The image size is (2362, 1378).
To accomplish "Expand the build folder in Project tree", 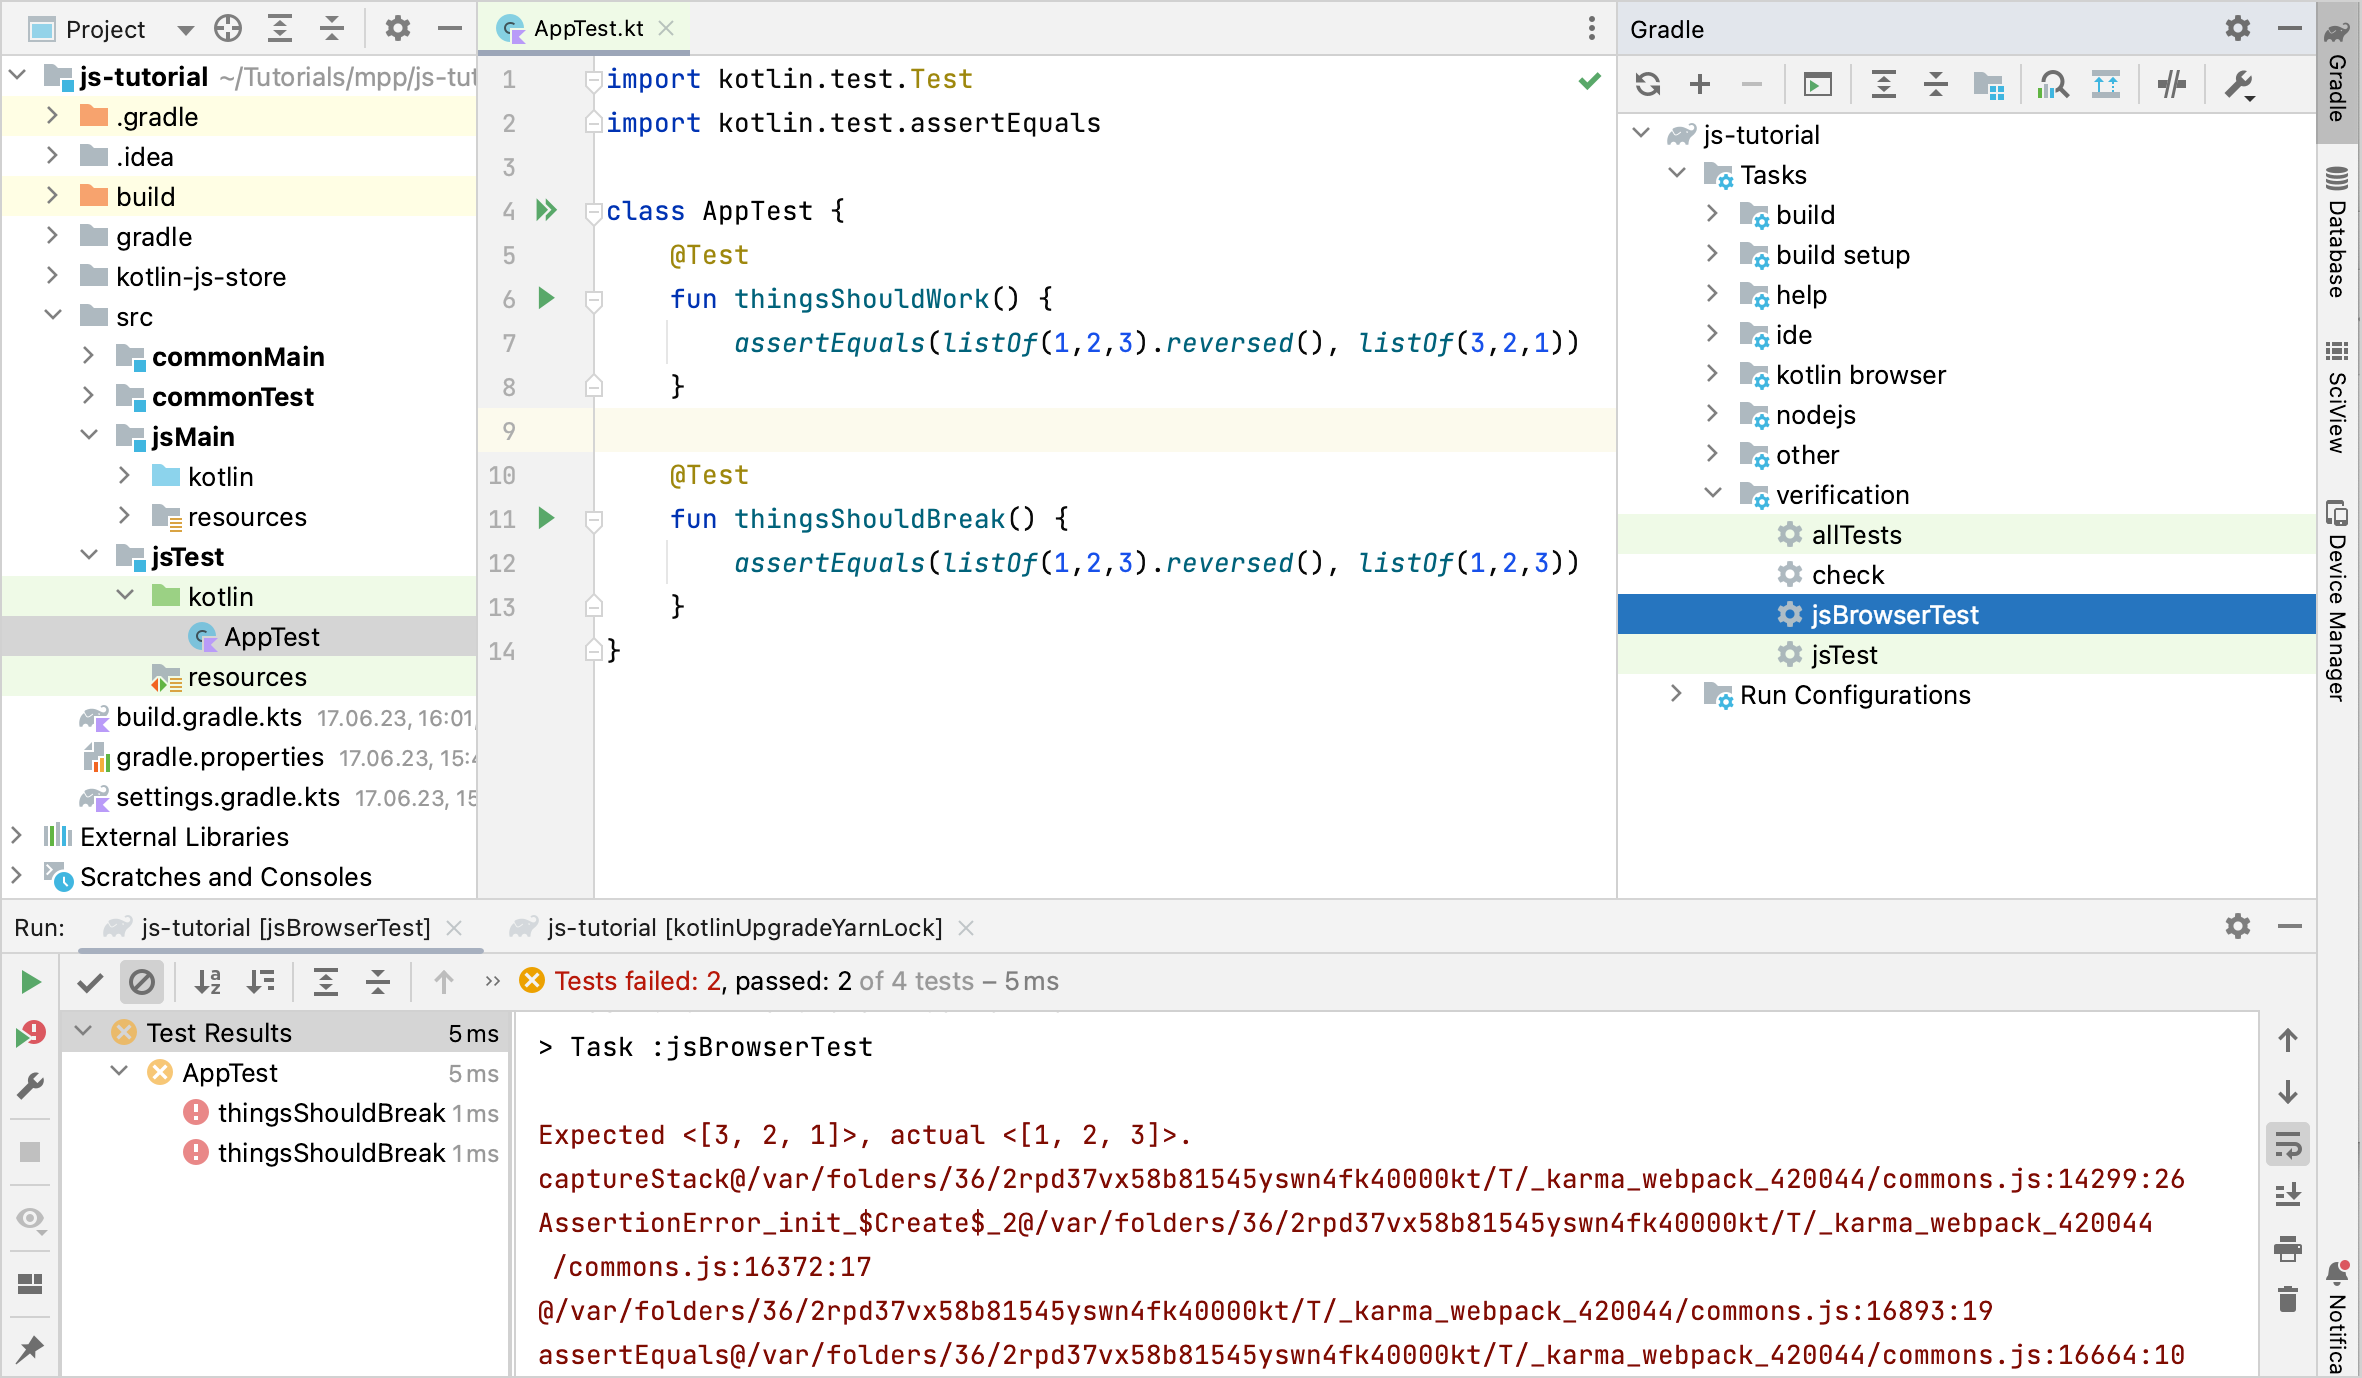I will pyautogui.click(x=52, y=196).
